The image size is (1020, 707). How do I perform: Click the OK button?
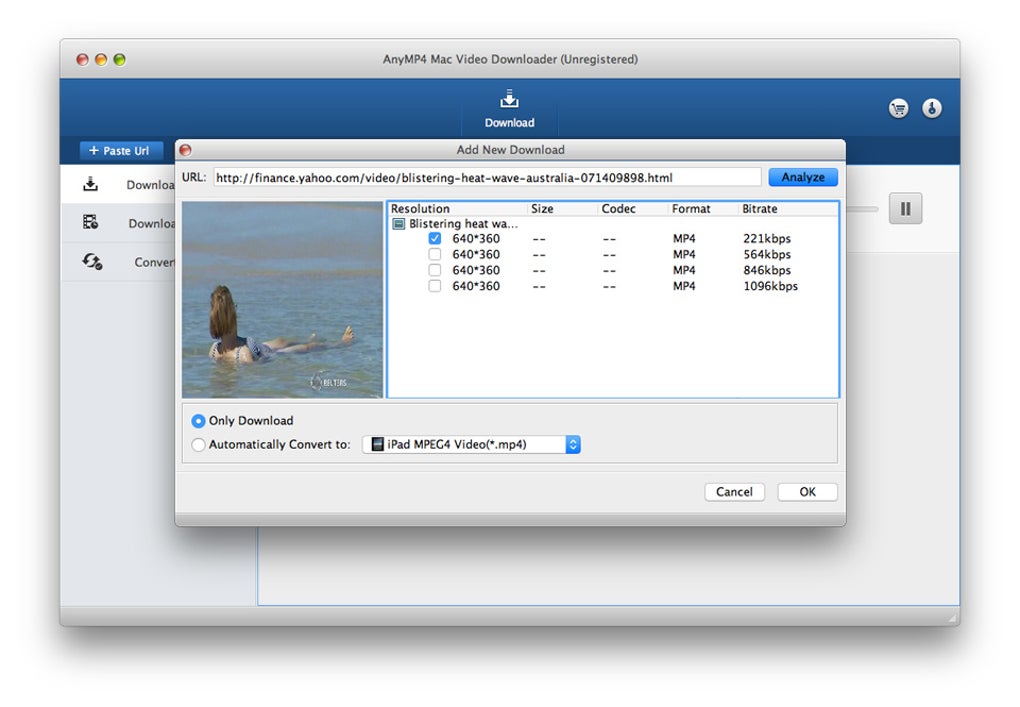807,492
